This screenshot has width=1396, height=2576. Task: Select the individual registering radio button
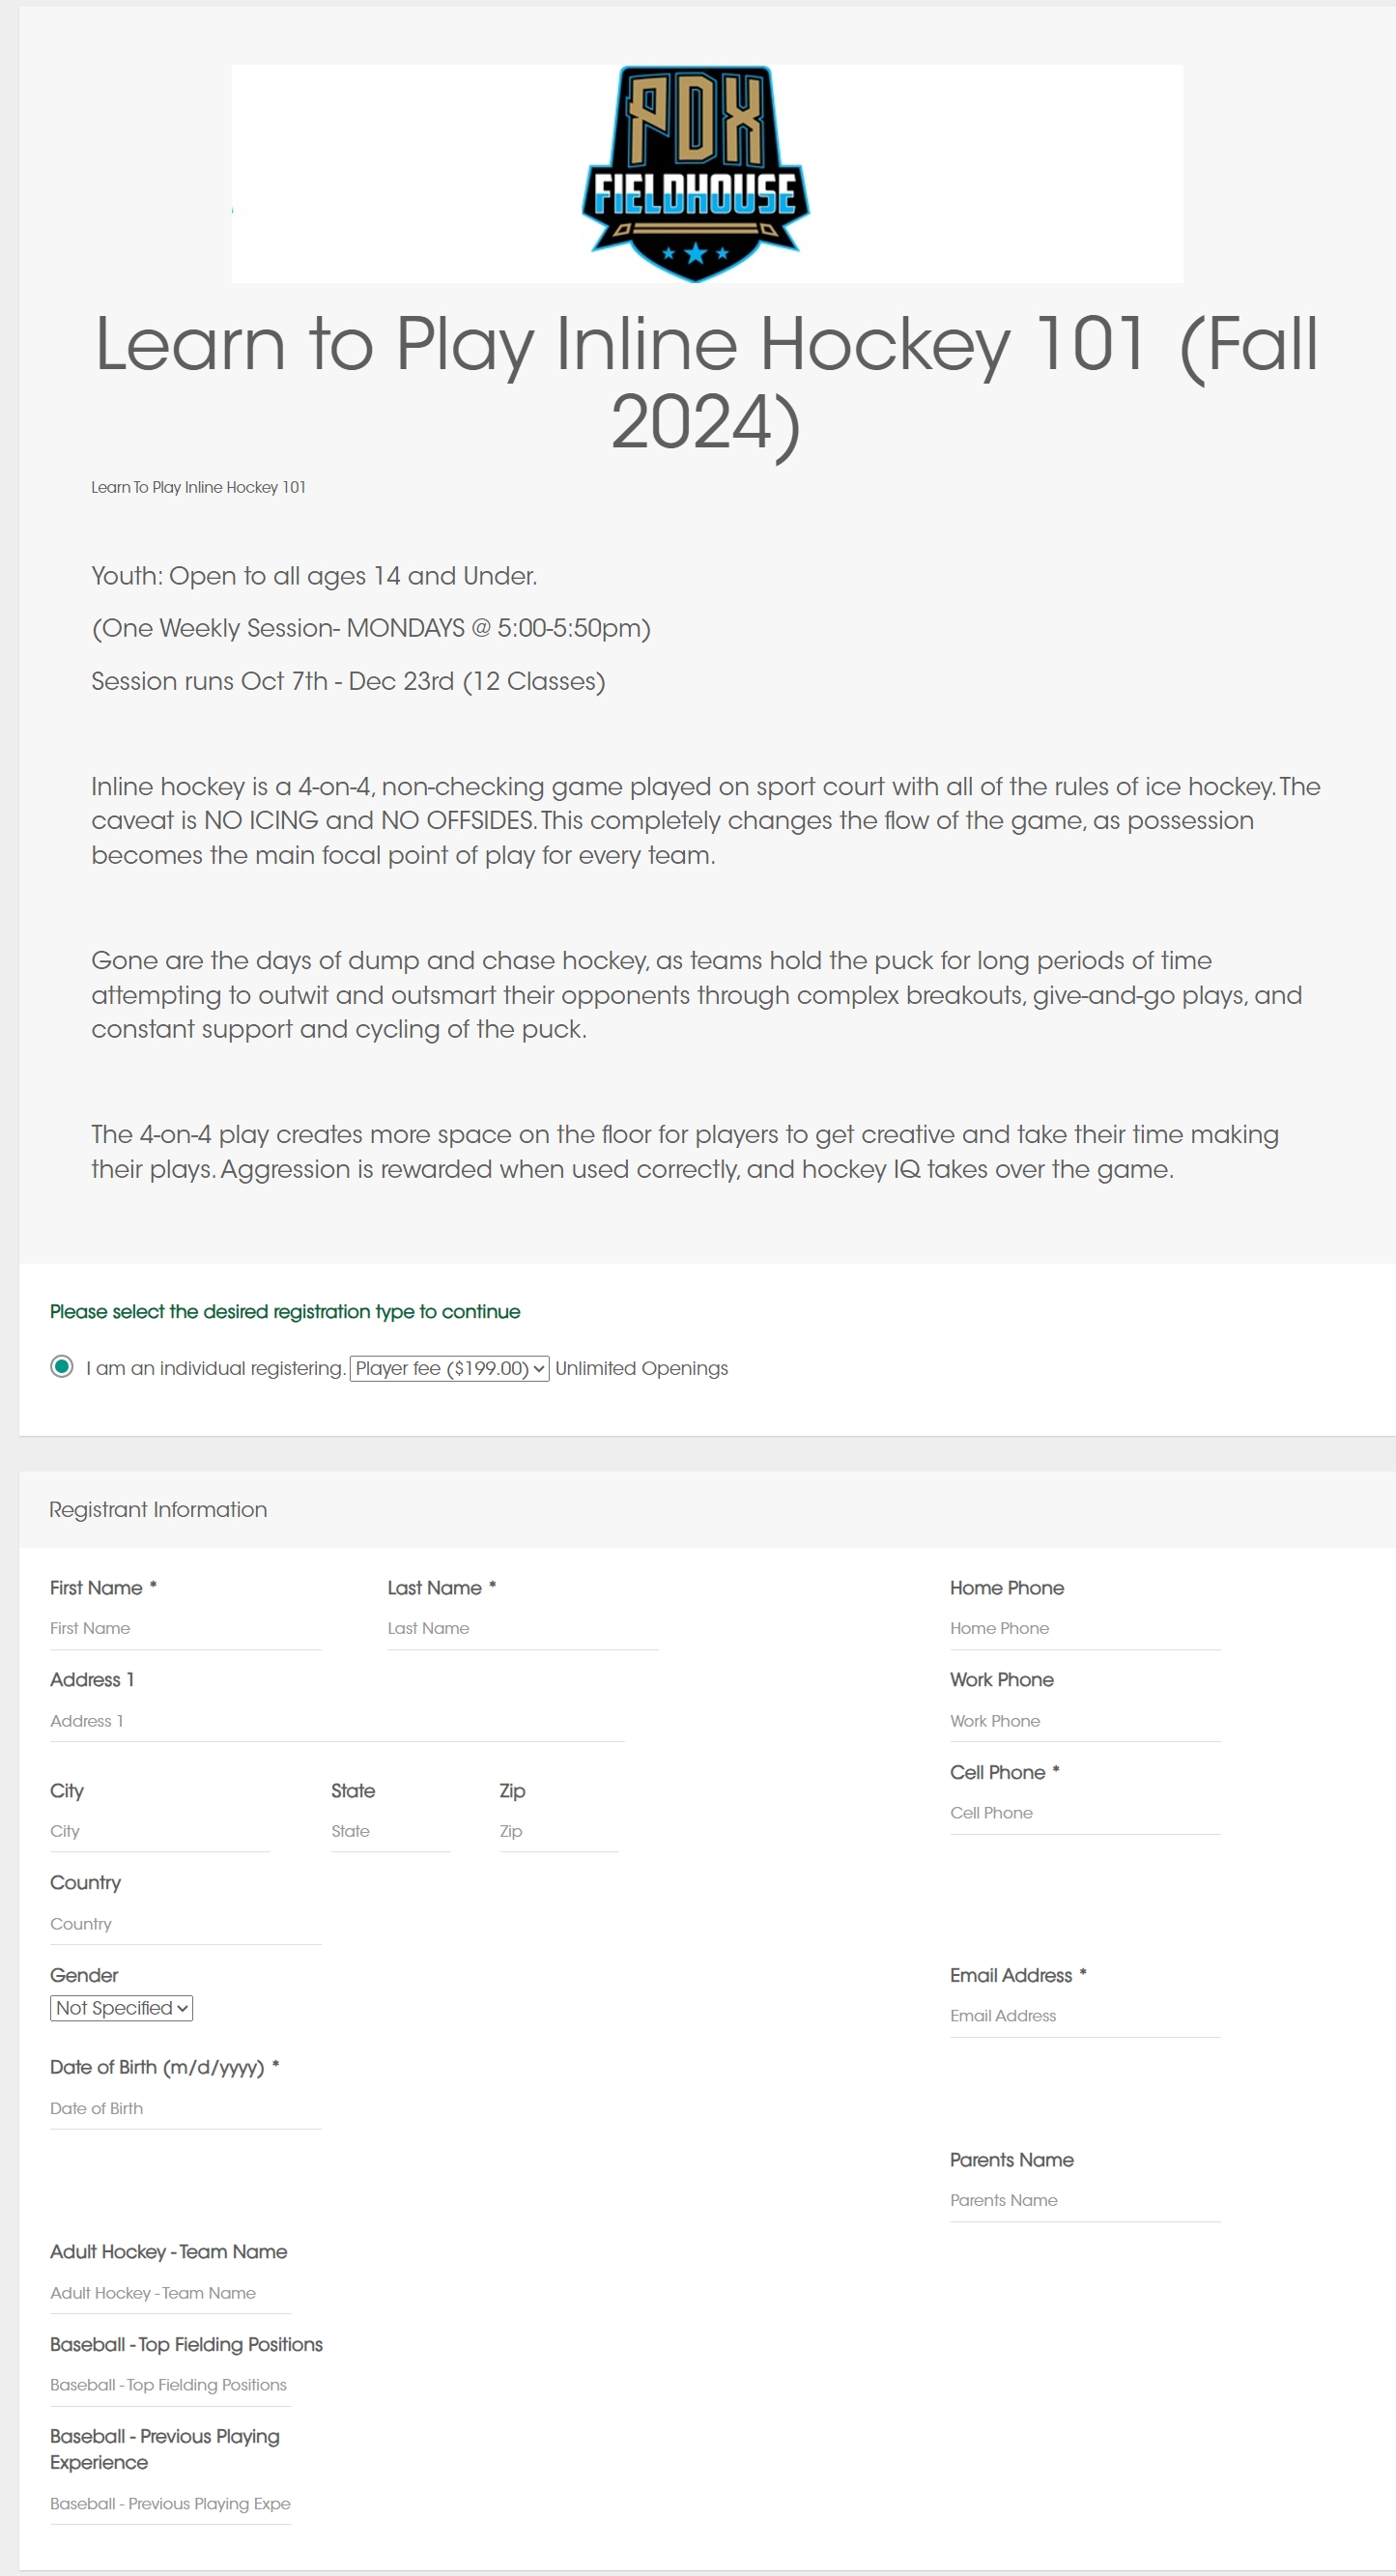coord(62,1366)
